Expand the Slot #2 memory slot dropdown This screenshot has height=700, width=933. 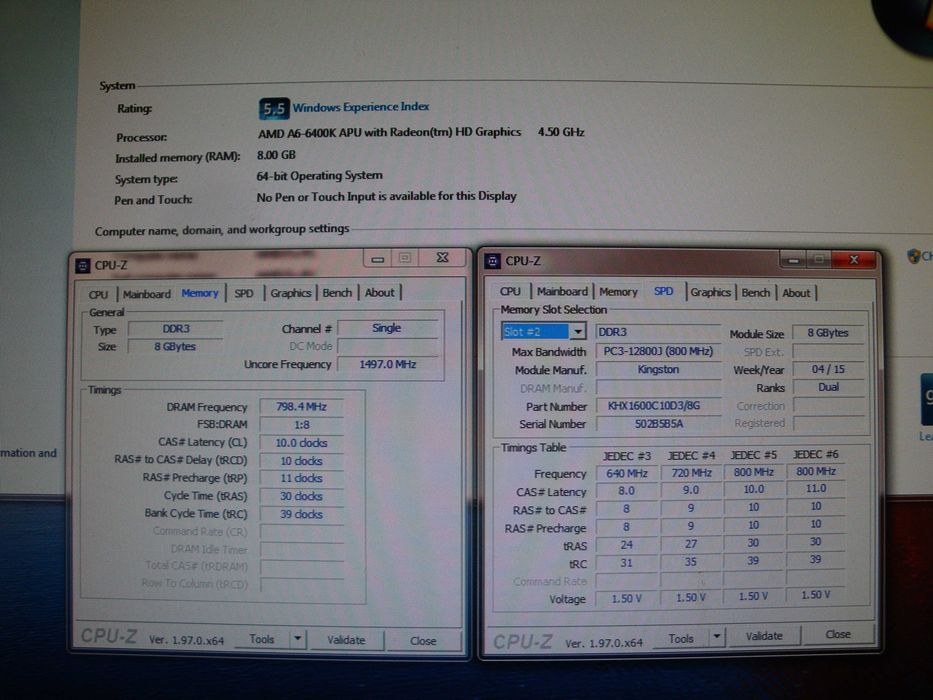coord(577,332)
